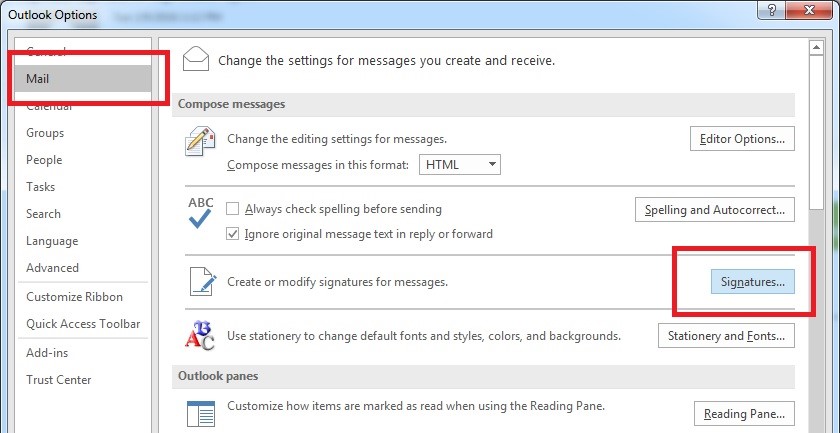Uncheck Ignore original message text option
The width and height of the screenshot is (840, 433).
pyautogui.click(x=232, y=234)
